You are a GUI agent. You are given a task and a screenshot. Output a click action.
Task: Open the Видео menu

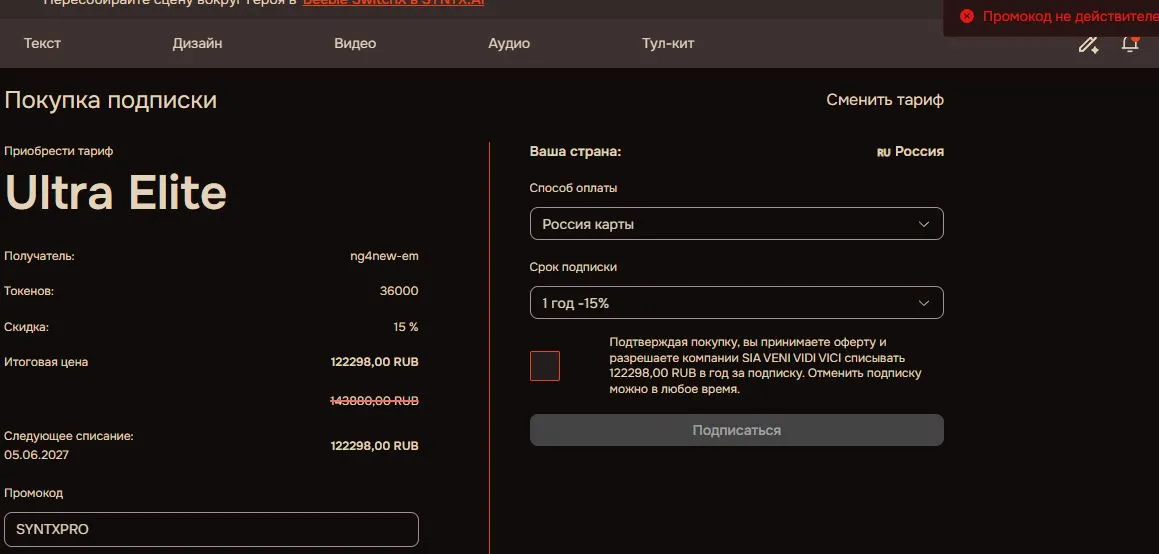pos(355,44)
